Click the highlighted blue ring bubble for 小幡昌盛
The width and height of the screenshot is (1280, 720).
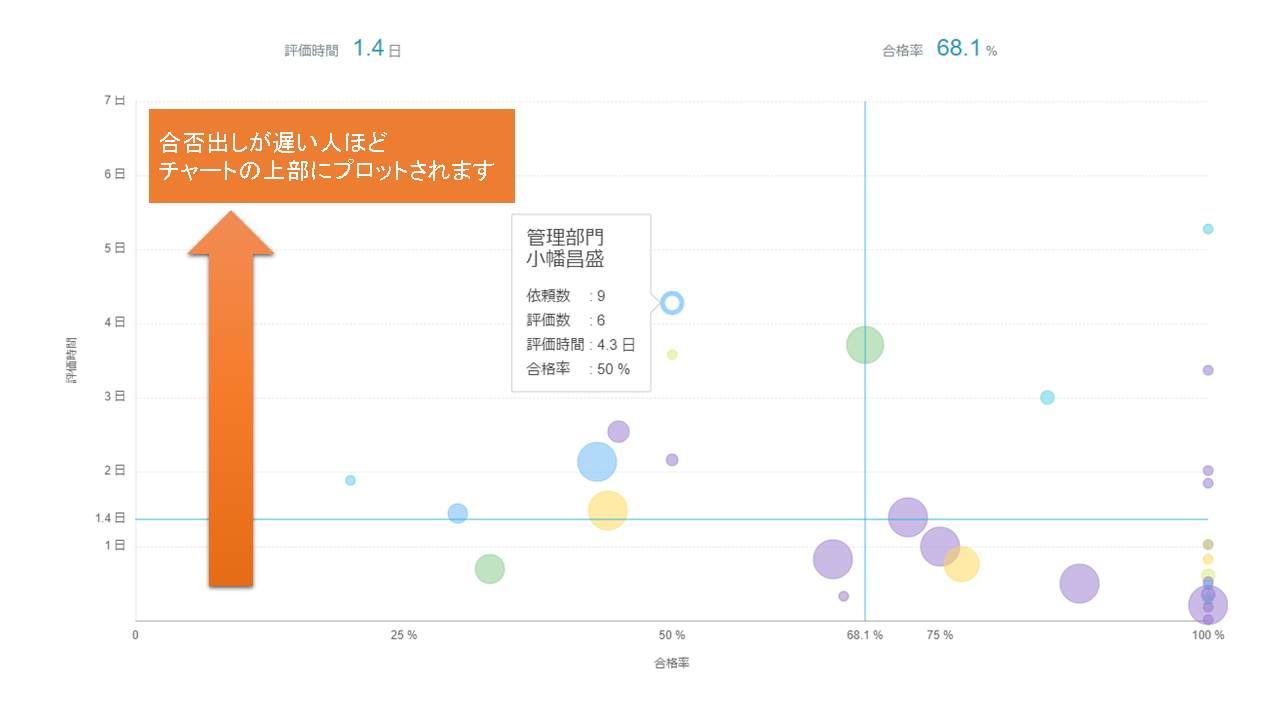coord(672,302)
